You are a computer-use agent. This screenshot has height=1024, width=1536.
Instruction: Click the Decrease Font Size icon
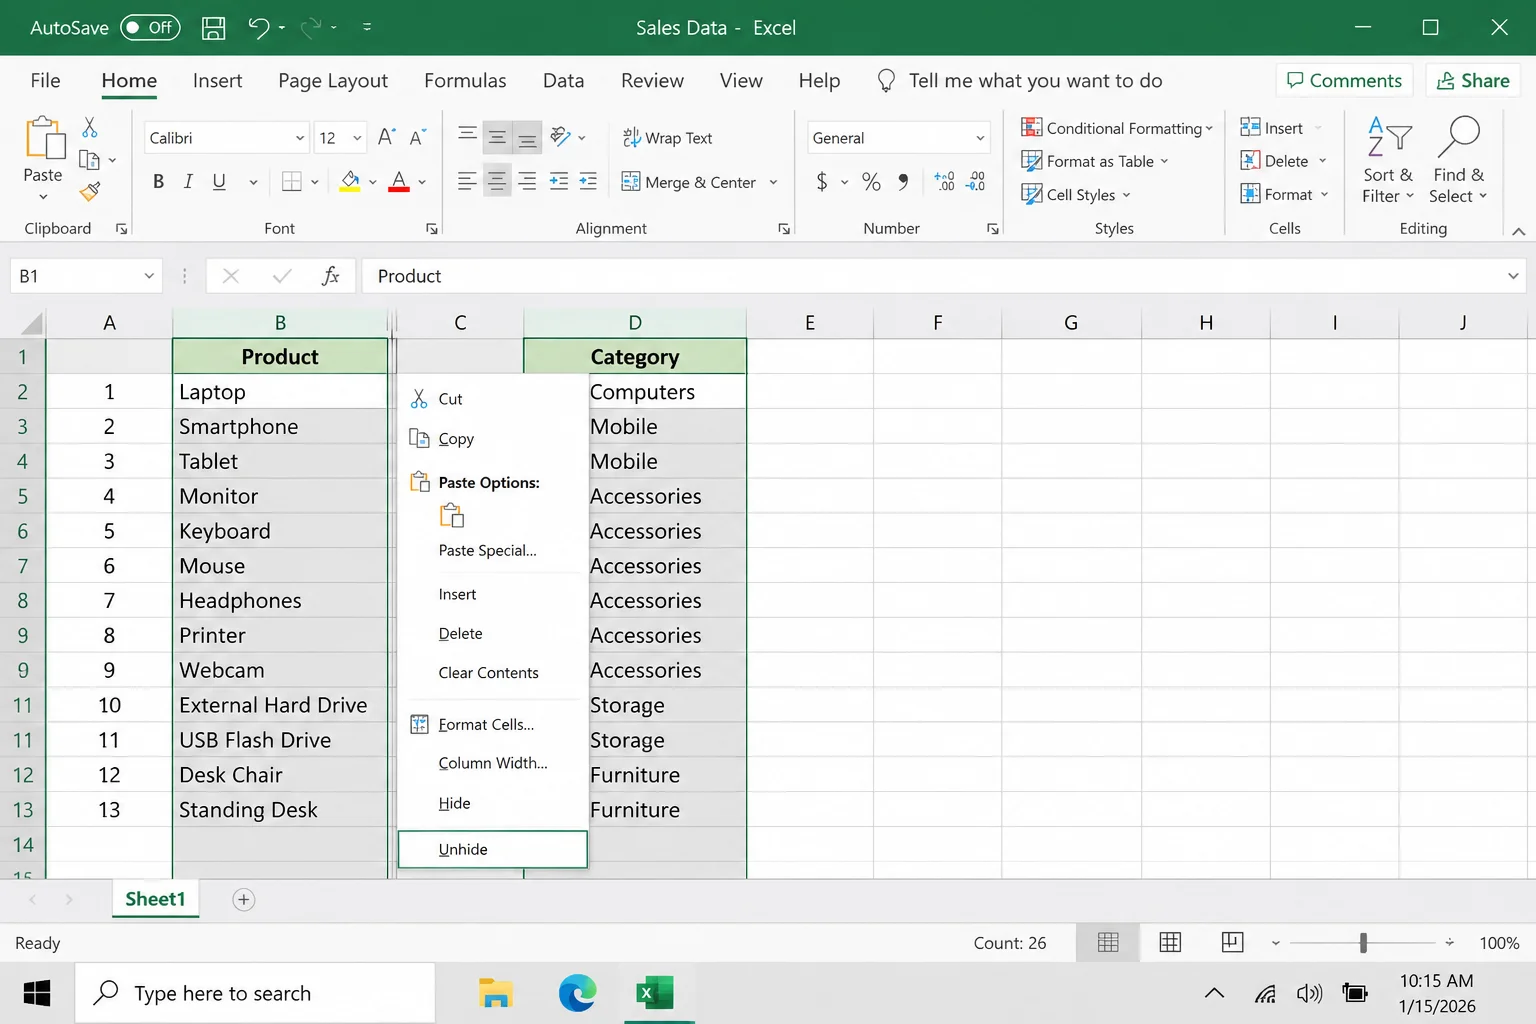pos(418,137)
